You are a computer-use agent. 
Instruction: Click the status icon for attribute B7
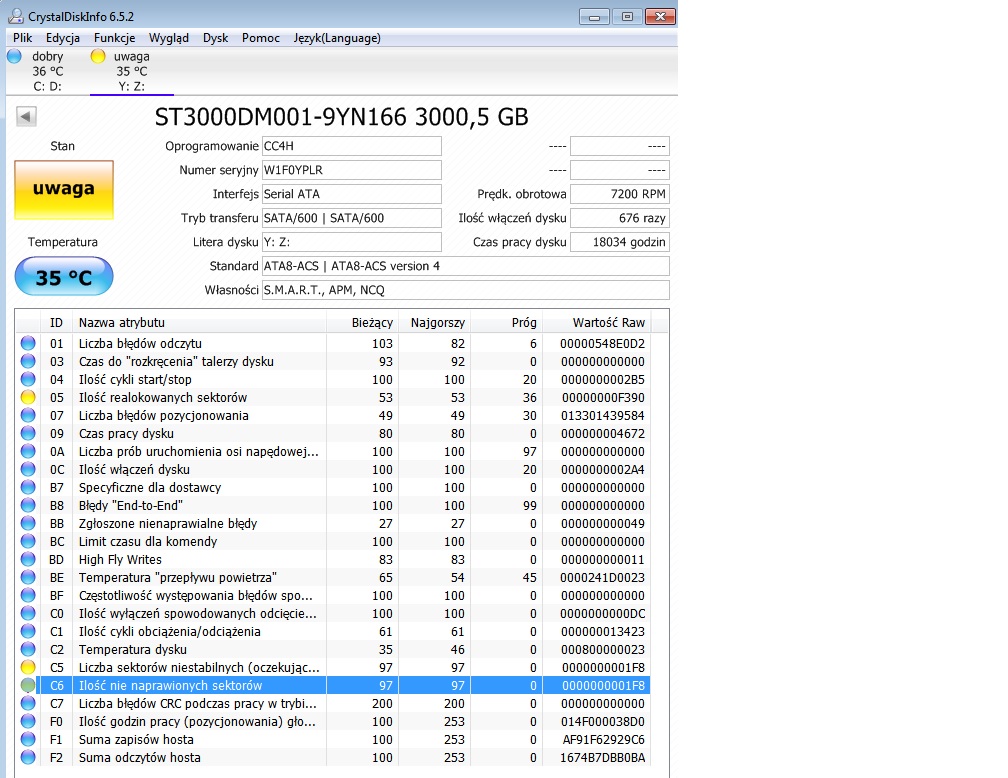pyautogui.click(x=28, y=487)
